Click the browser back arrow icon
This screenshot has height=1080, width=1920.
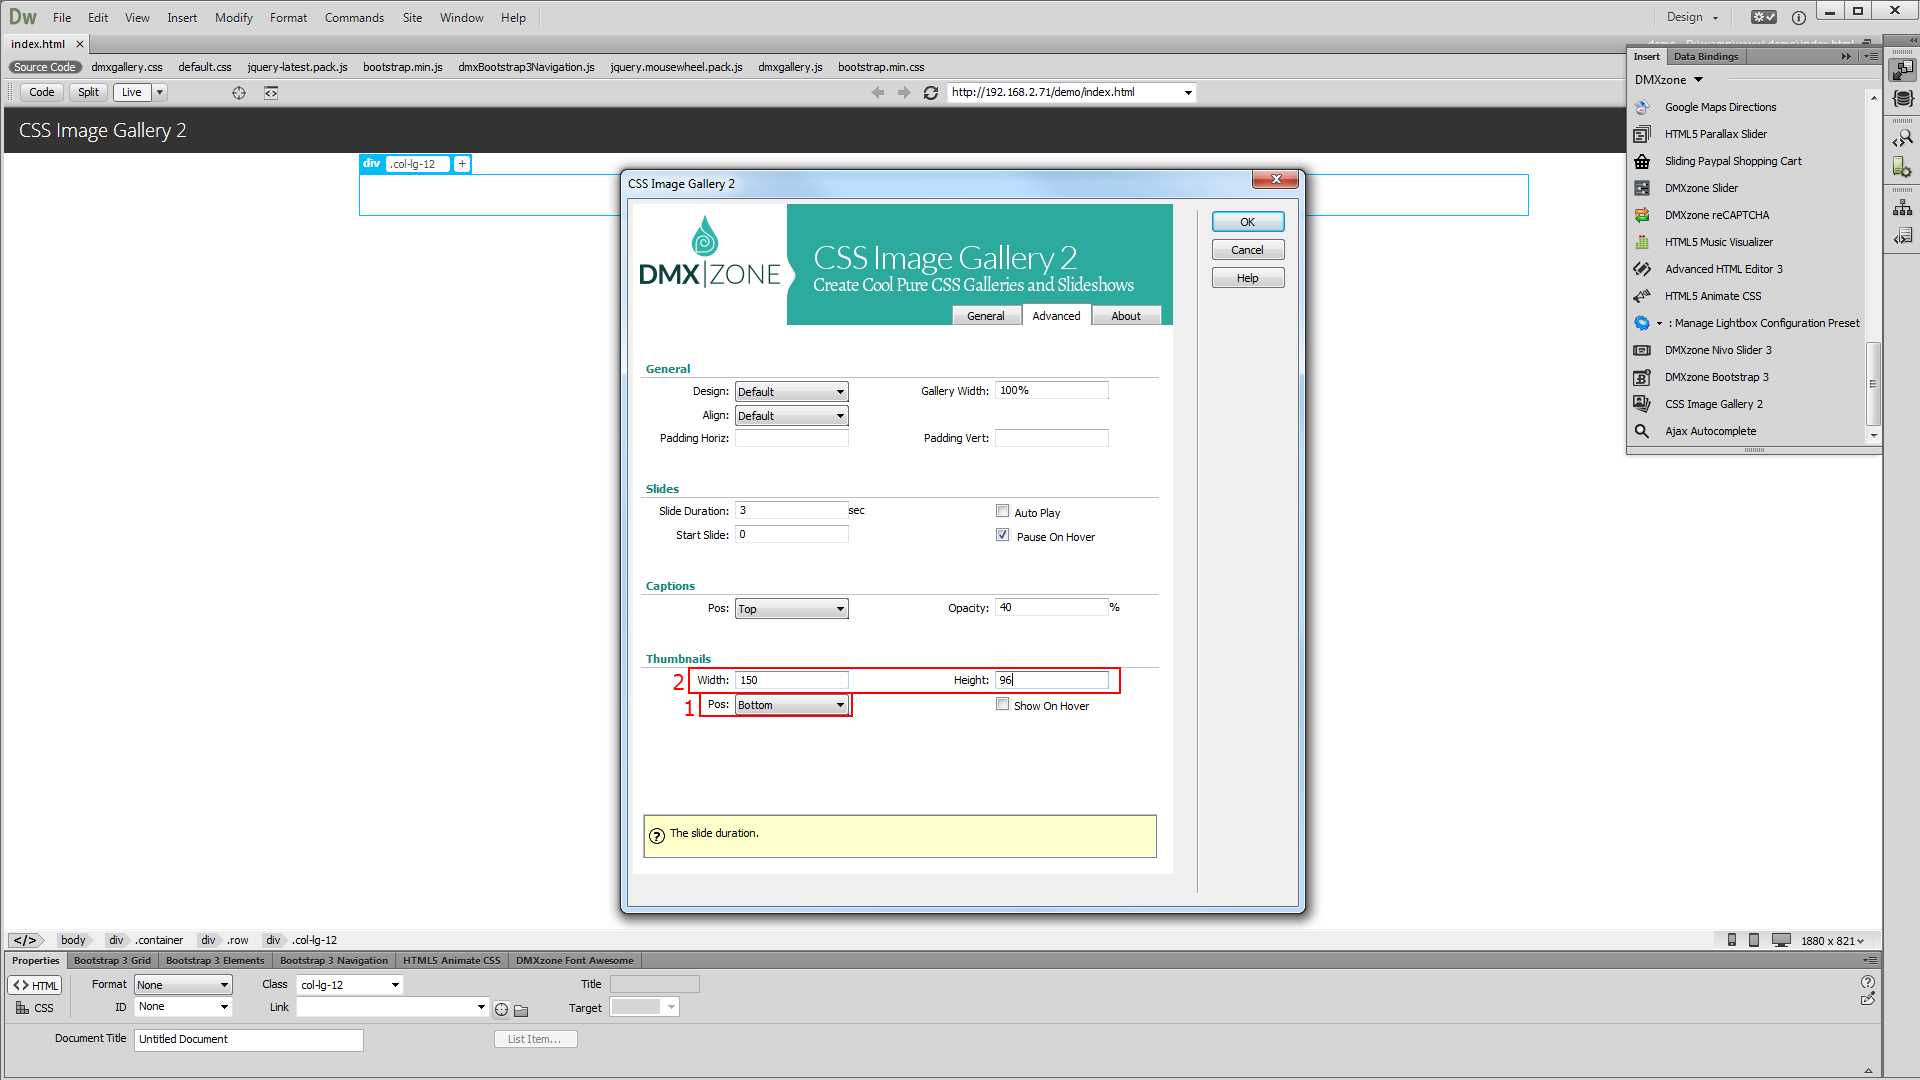(x=878, y=92)
